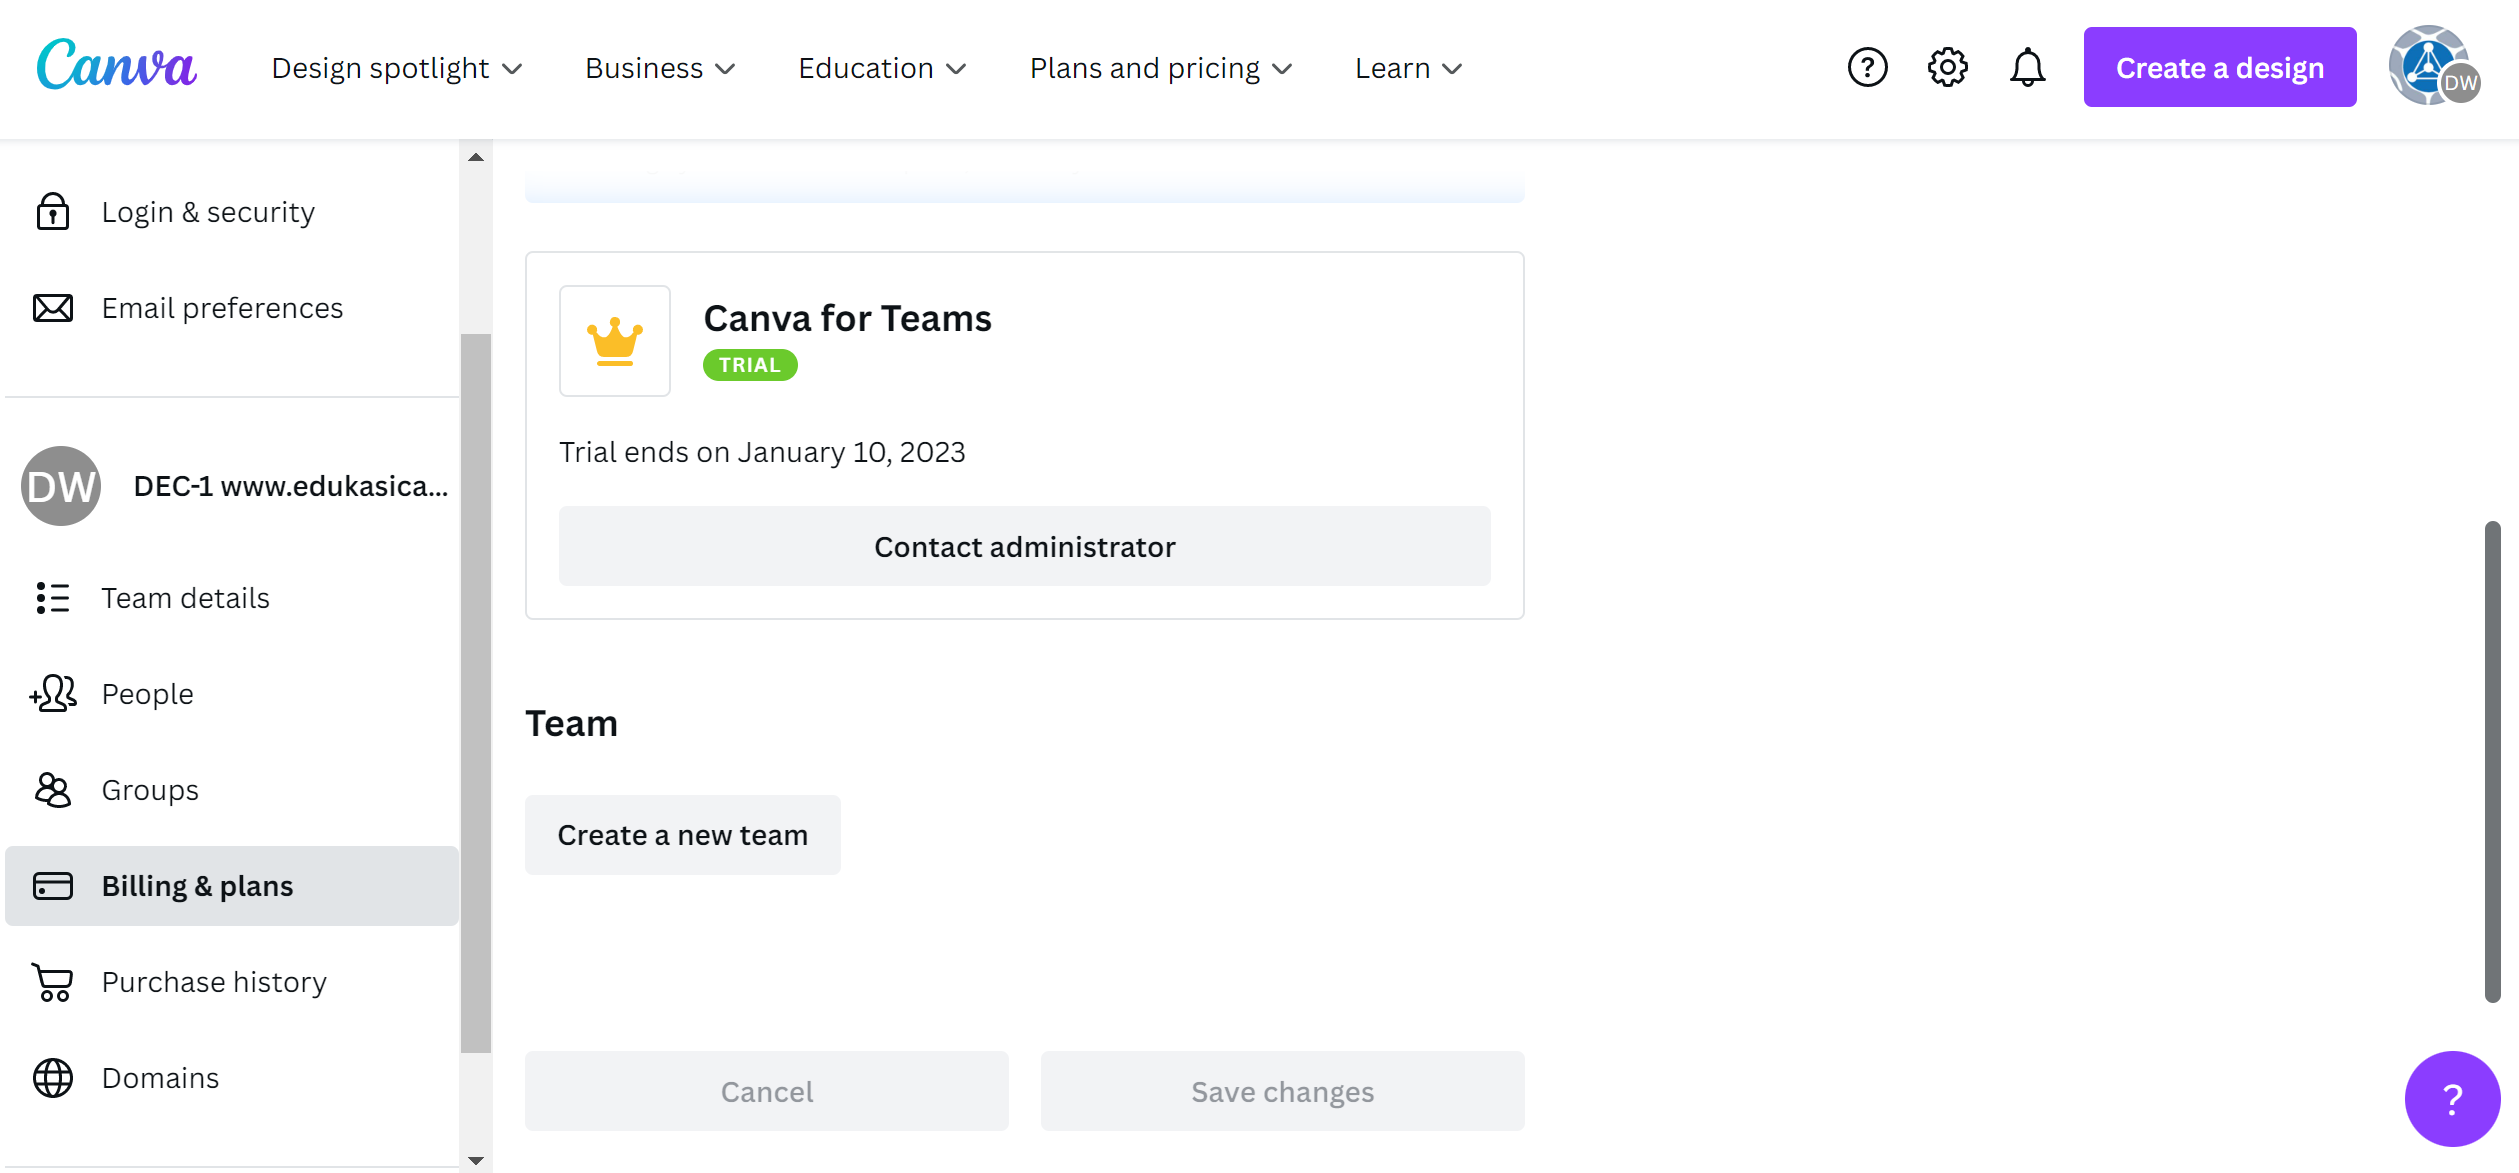2519x1173 pixels.
Task: Open Plans and pricing dropdown
Action: point(1161,68)
